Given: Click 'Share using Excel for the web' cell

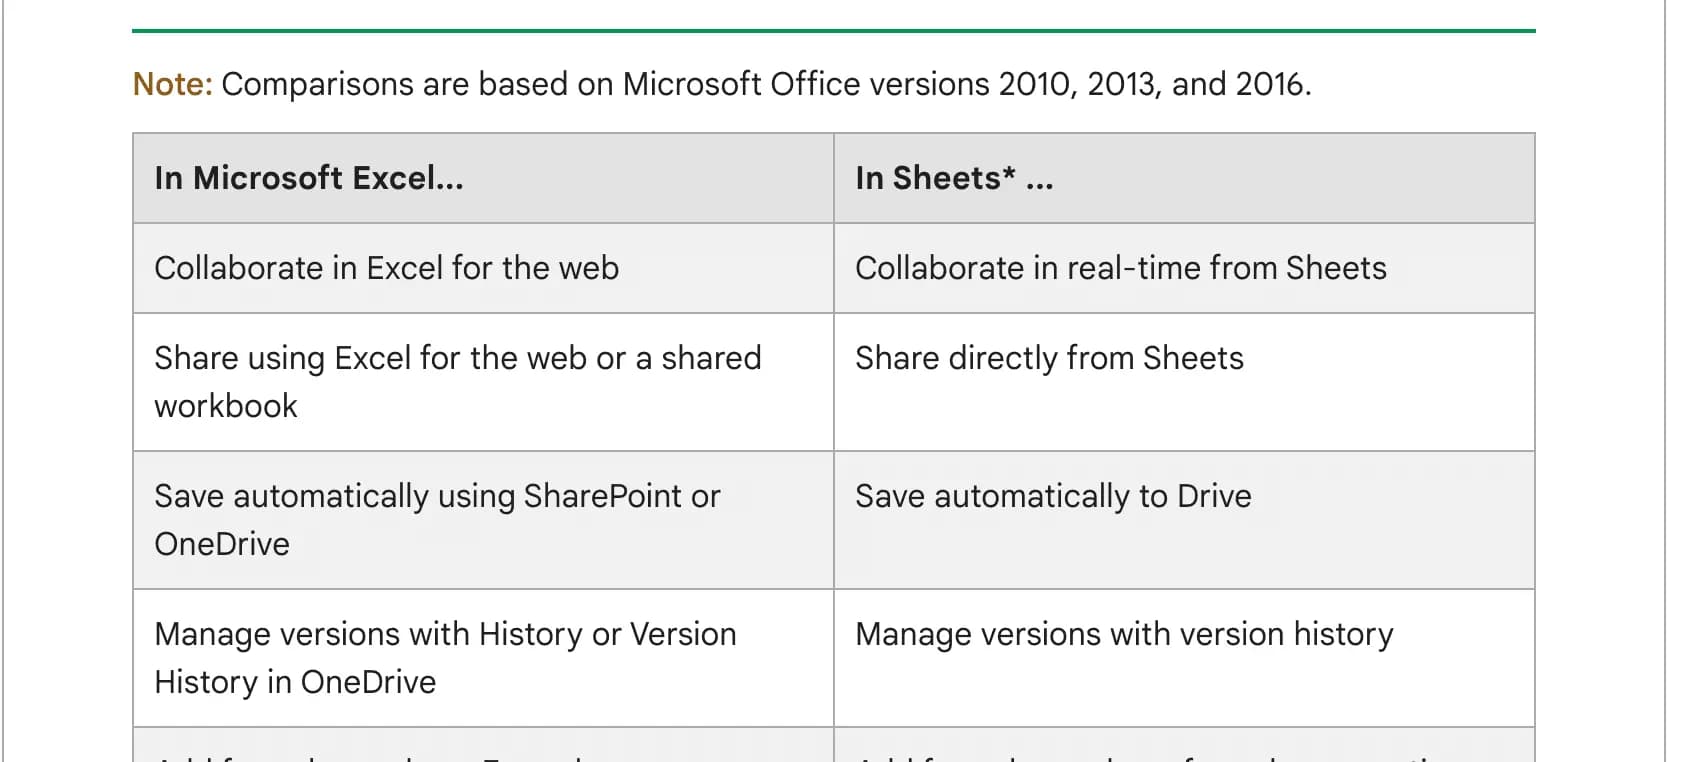Looking at the screenshot, I should tap(483, 382).
